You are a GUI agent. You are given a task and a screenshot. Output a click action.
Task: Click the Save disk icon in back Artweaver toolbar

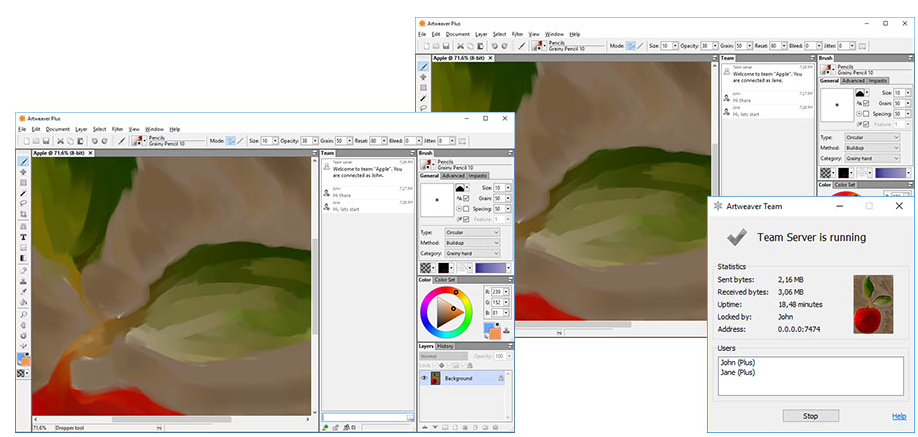coord(446,46)
